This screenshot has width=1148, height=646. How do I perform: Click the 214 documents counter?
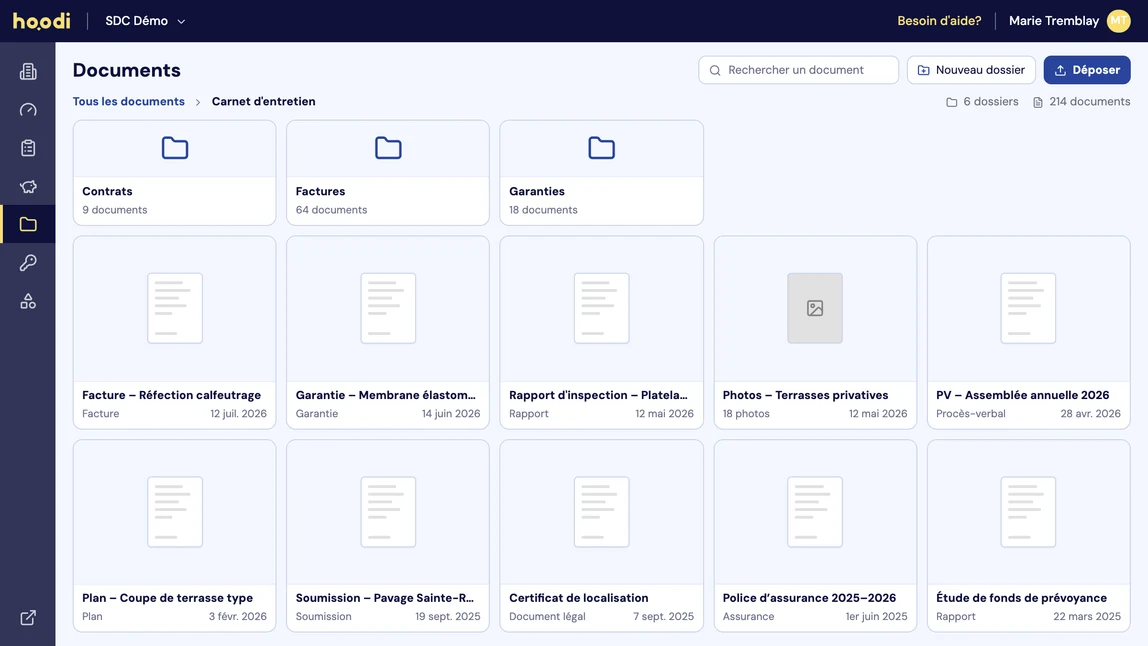[x=1081, y=102]
